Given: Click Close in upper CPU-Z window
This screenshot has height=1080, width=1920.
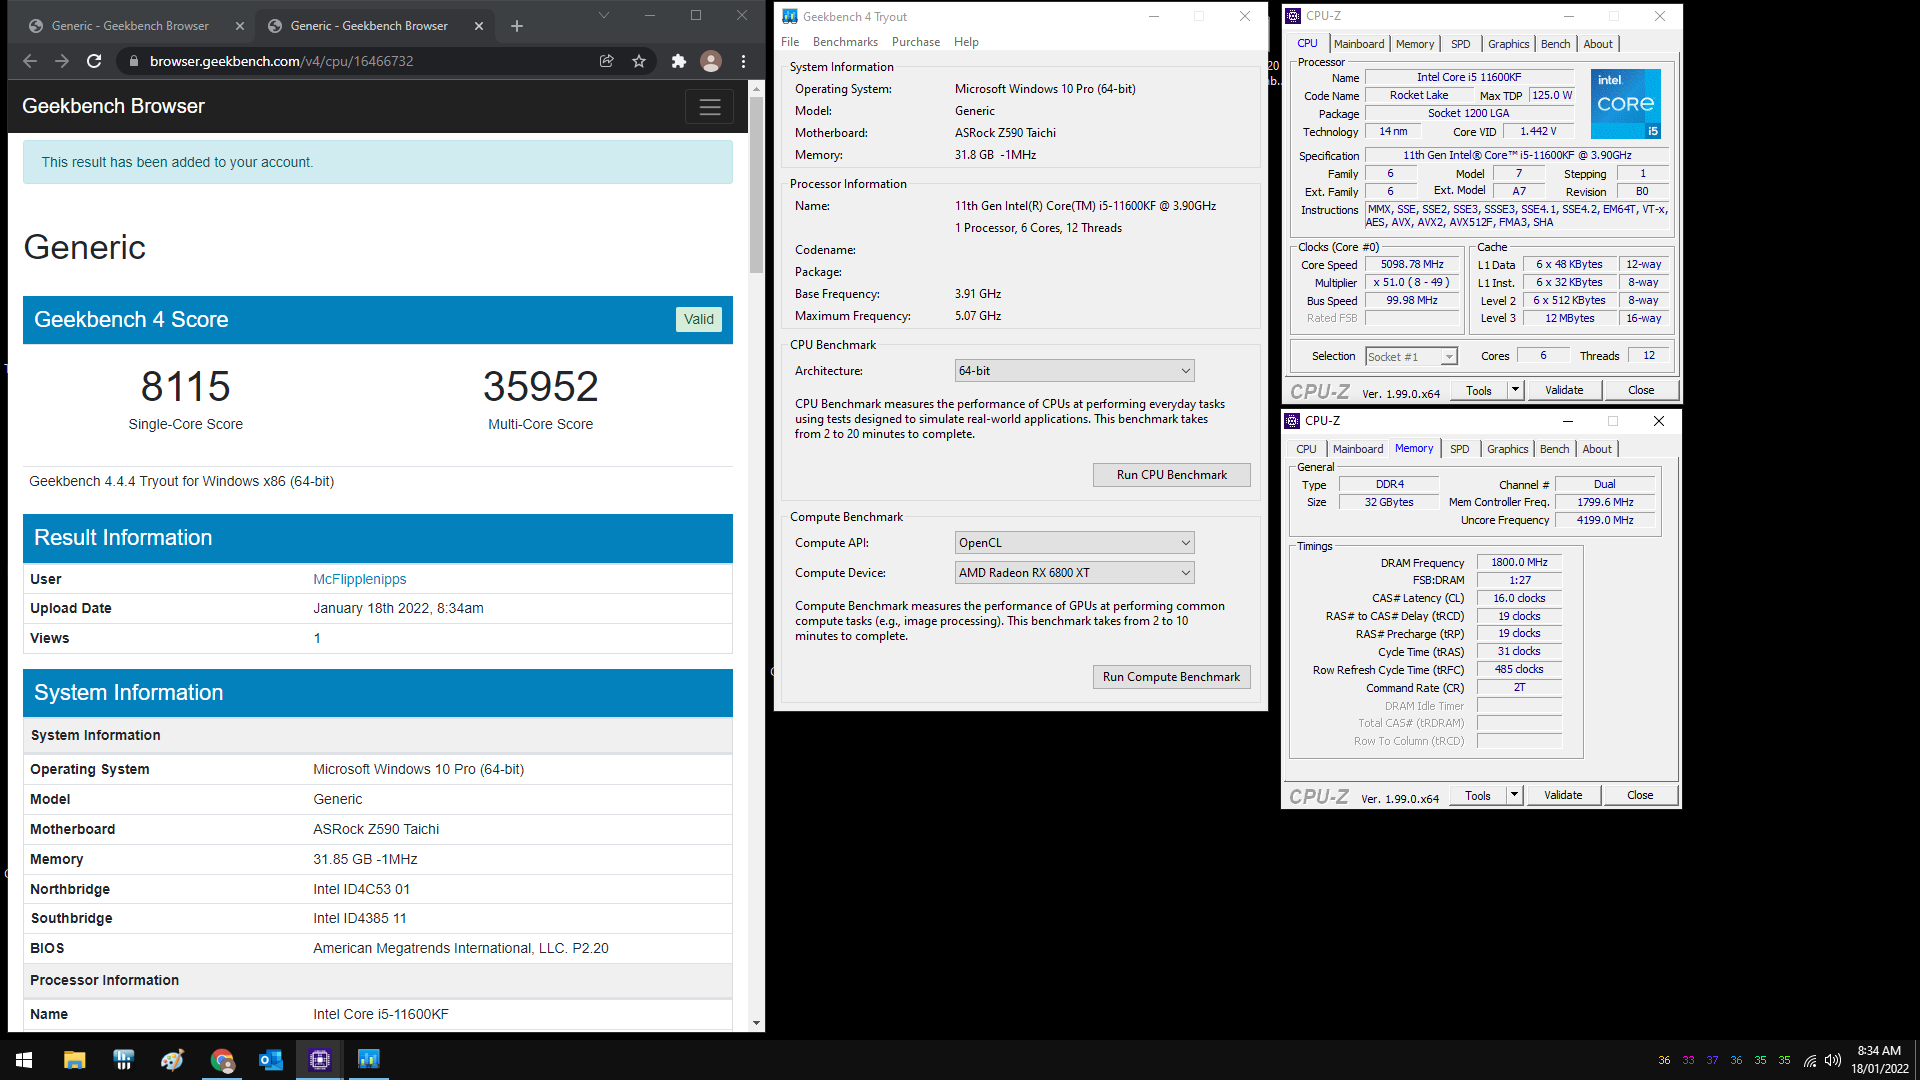Looking at the screenshot, I should tap(1641, 390).
